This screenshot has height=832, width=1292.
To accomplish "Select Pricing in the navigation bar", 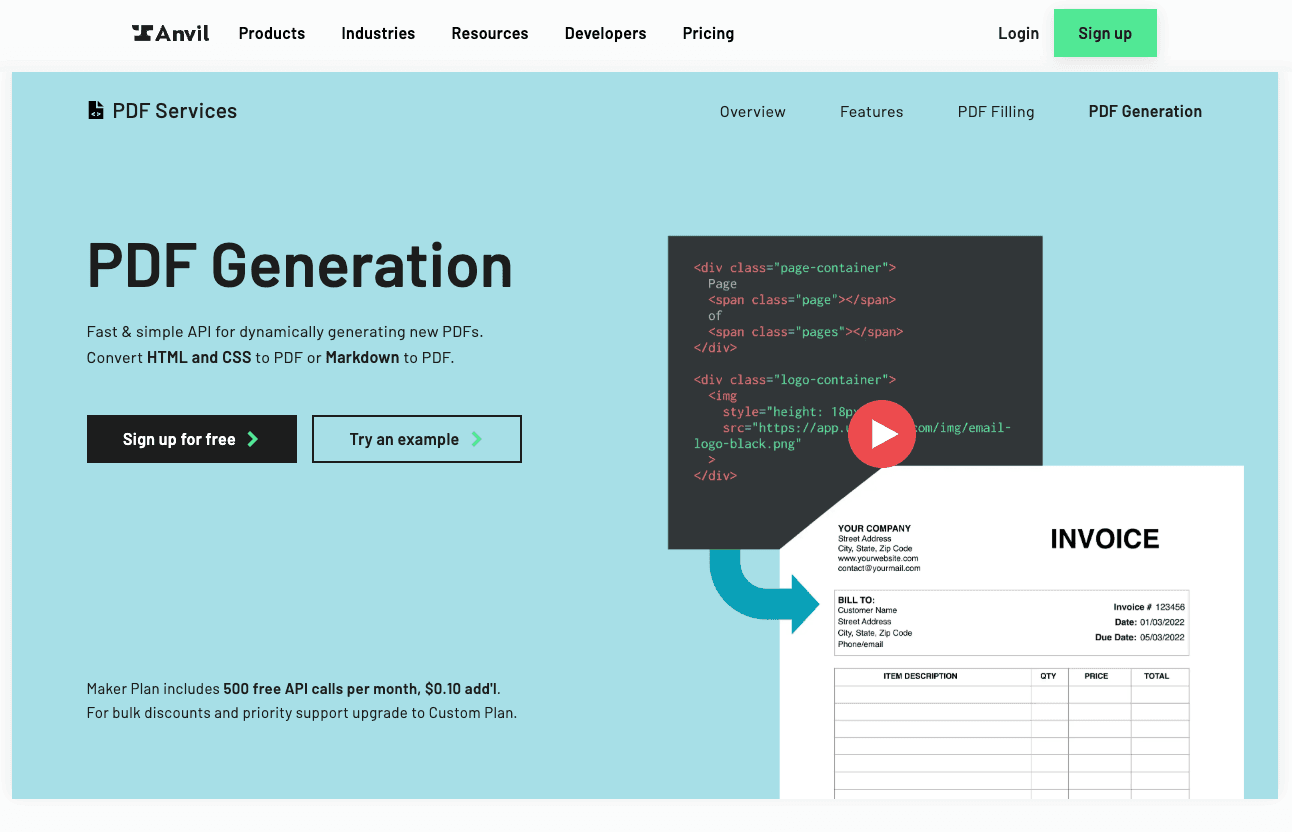I will (708, 33).
